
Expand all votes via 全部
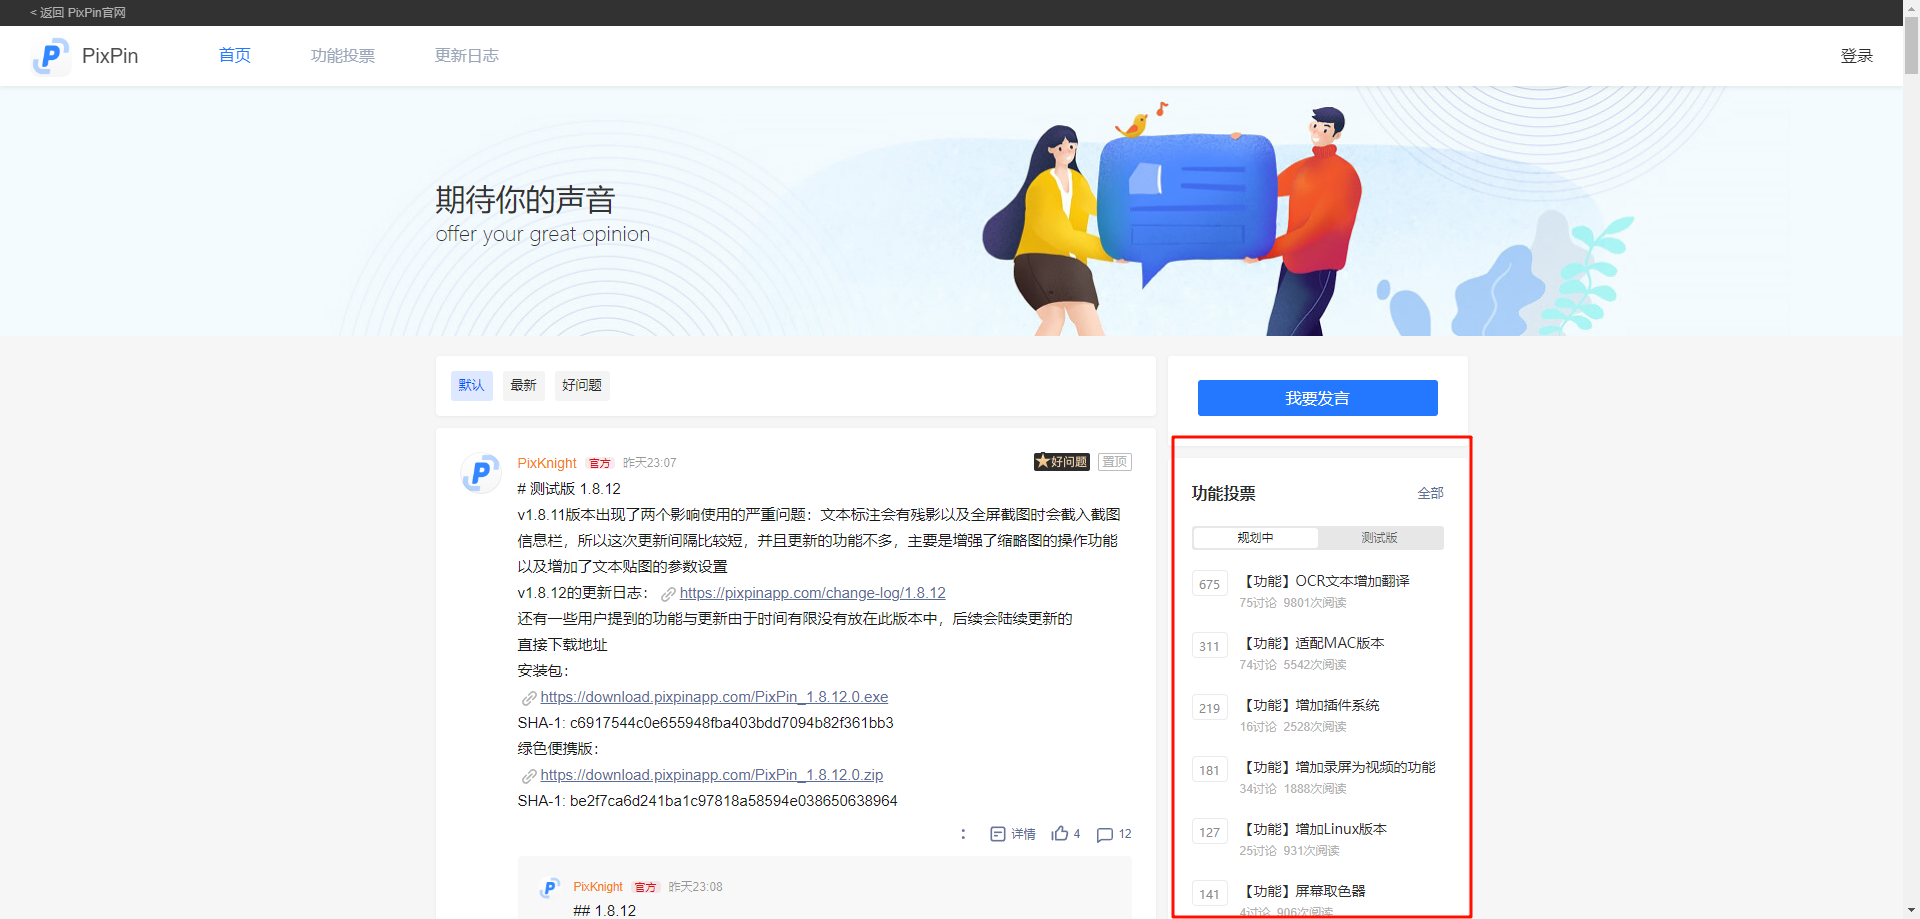click(x=1429, y=493)
